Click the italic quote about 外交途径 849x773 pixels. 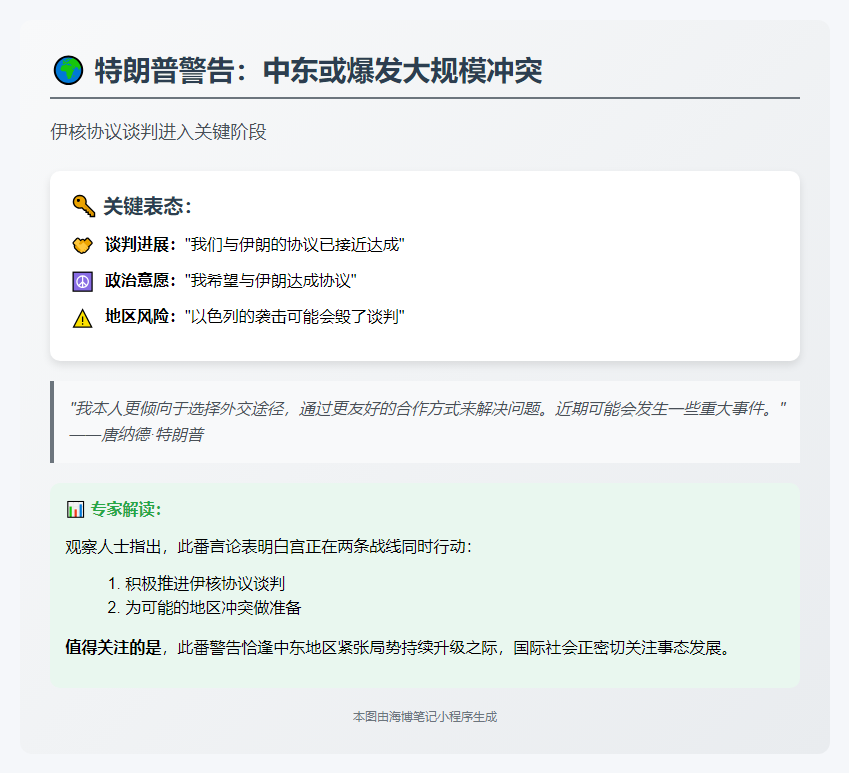(x=427, y=409)
